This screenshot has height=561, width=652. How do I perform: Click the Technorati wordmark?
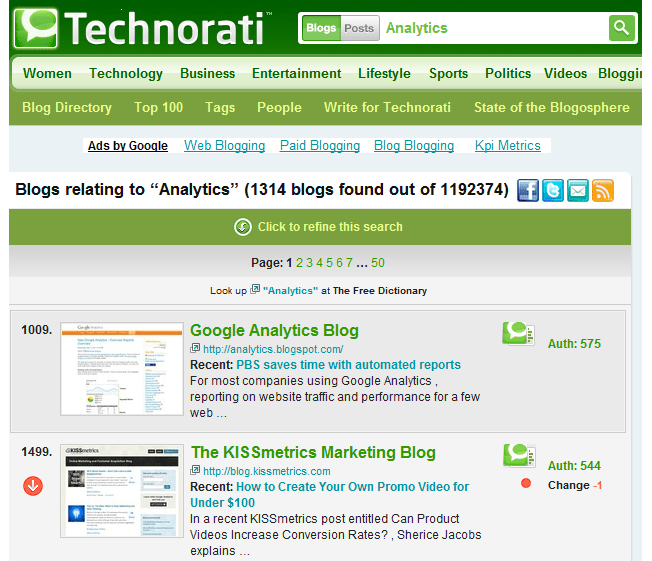click(165, 28)
